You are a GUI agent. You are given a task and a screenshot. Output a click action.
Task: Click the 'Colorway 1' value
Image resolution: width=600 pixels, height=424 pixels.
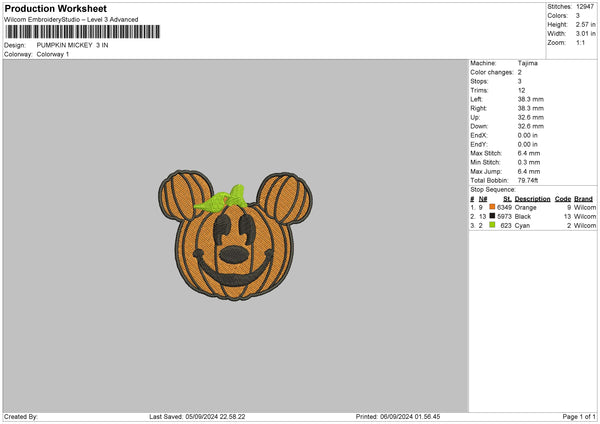tap(53, 54)
